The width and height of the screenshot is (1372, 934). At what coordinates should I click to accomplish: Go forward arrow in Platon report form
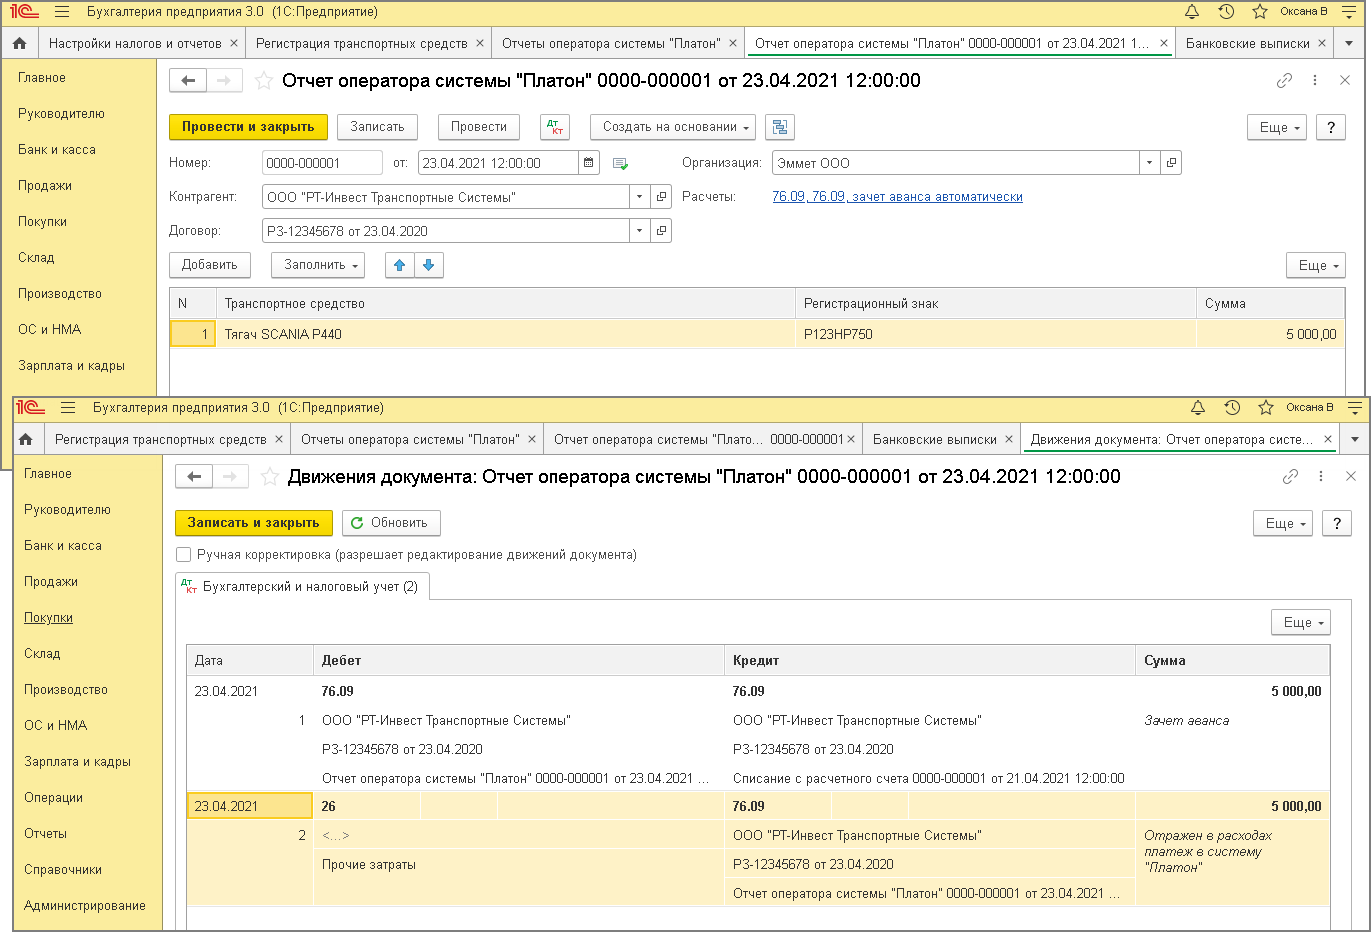224,81
